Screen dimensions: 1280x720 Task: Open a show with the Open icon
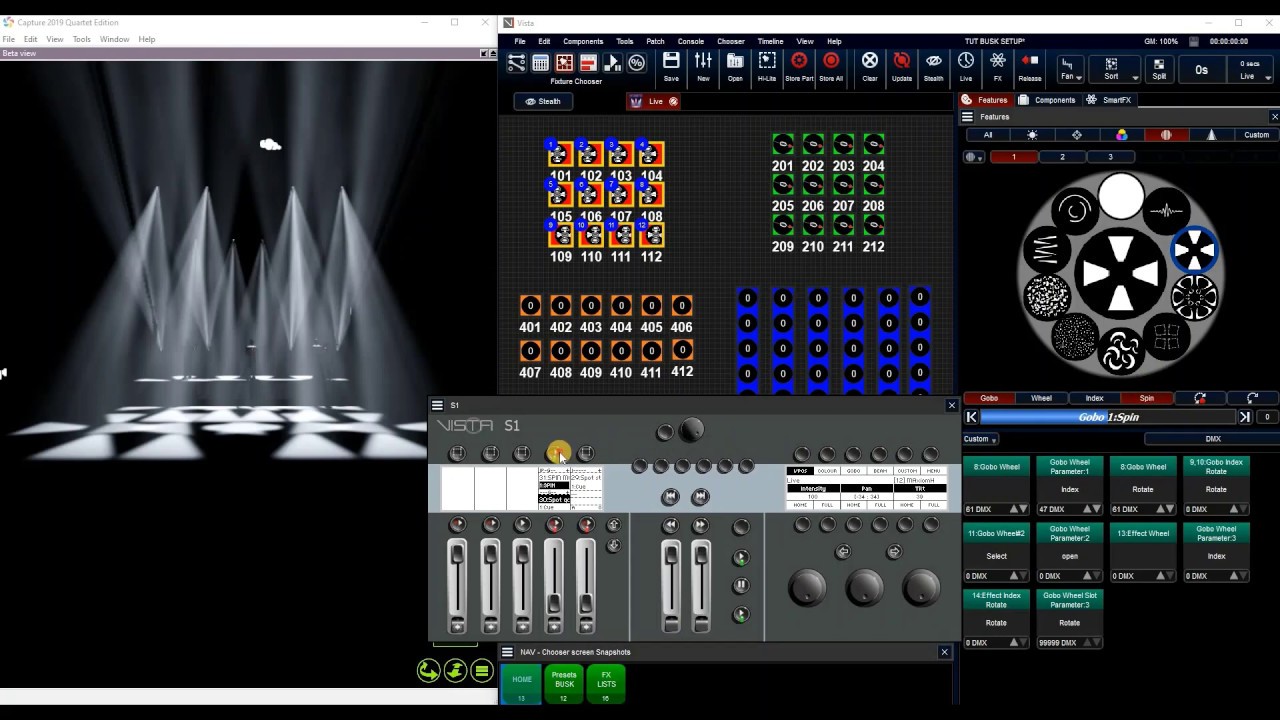(x=735, y=67)
